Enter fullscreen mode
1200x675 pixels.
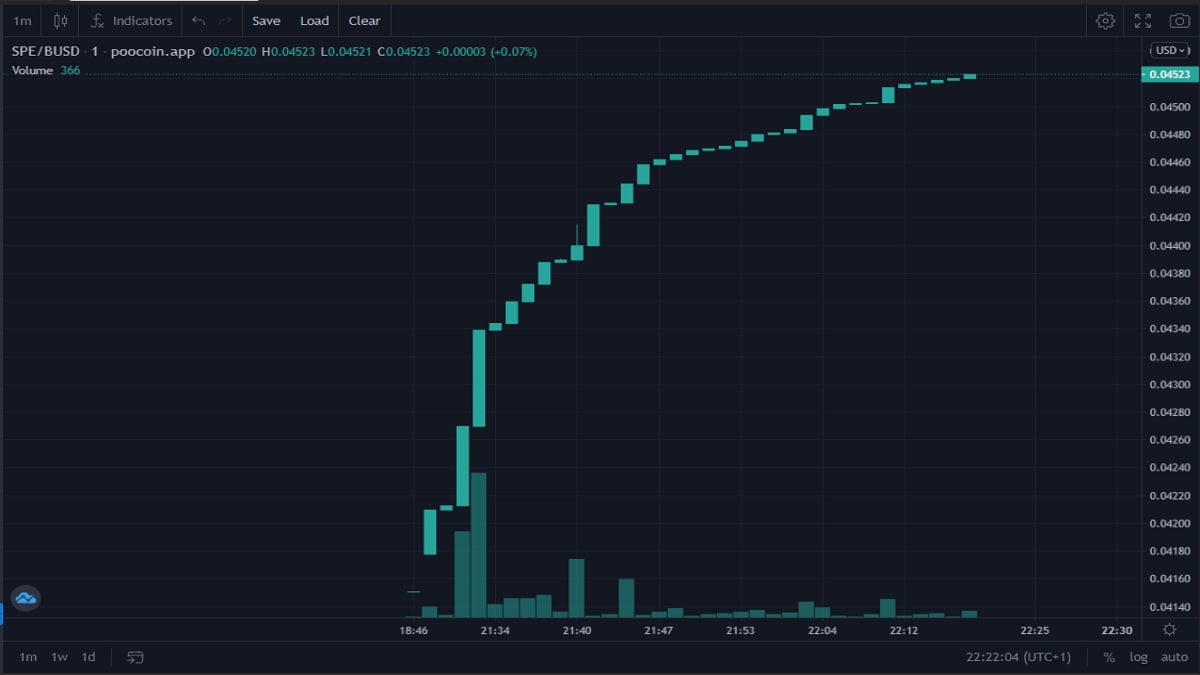point(1143,20)
